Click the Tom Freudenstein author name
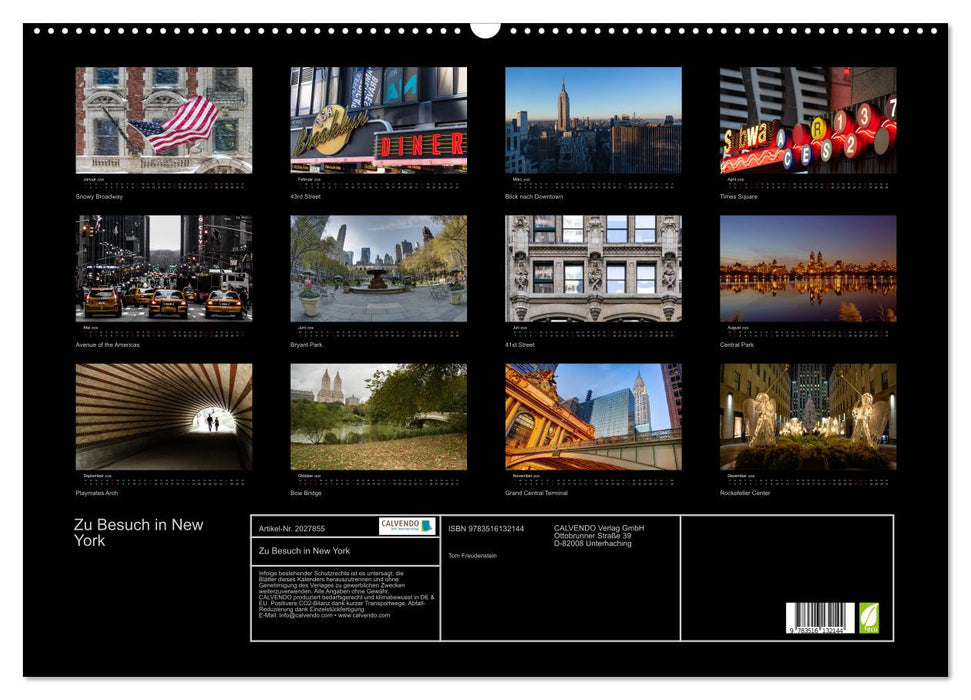The width and height of the screenshot is (971, 700). (472, 555)
